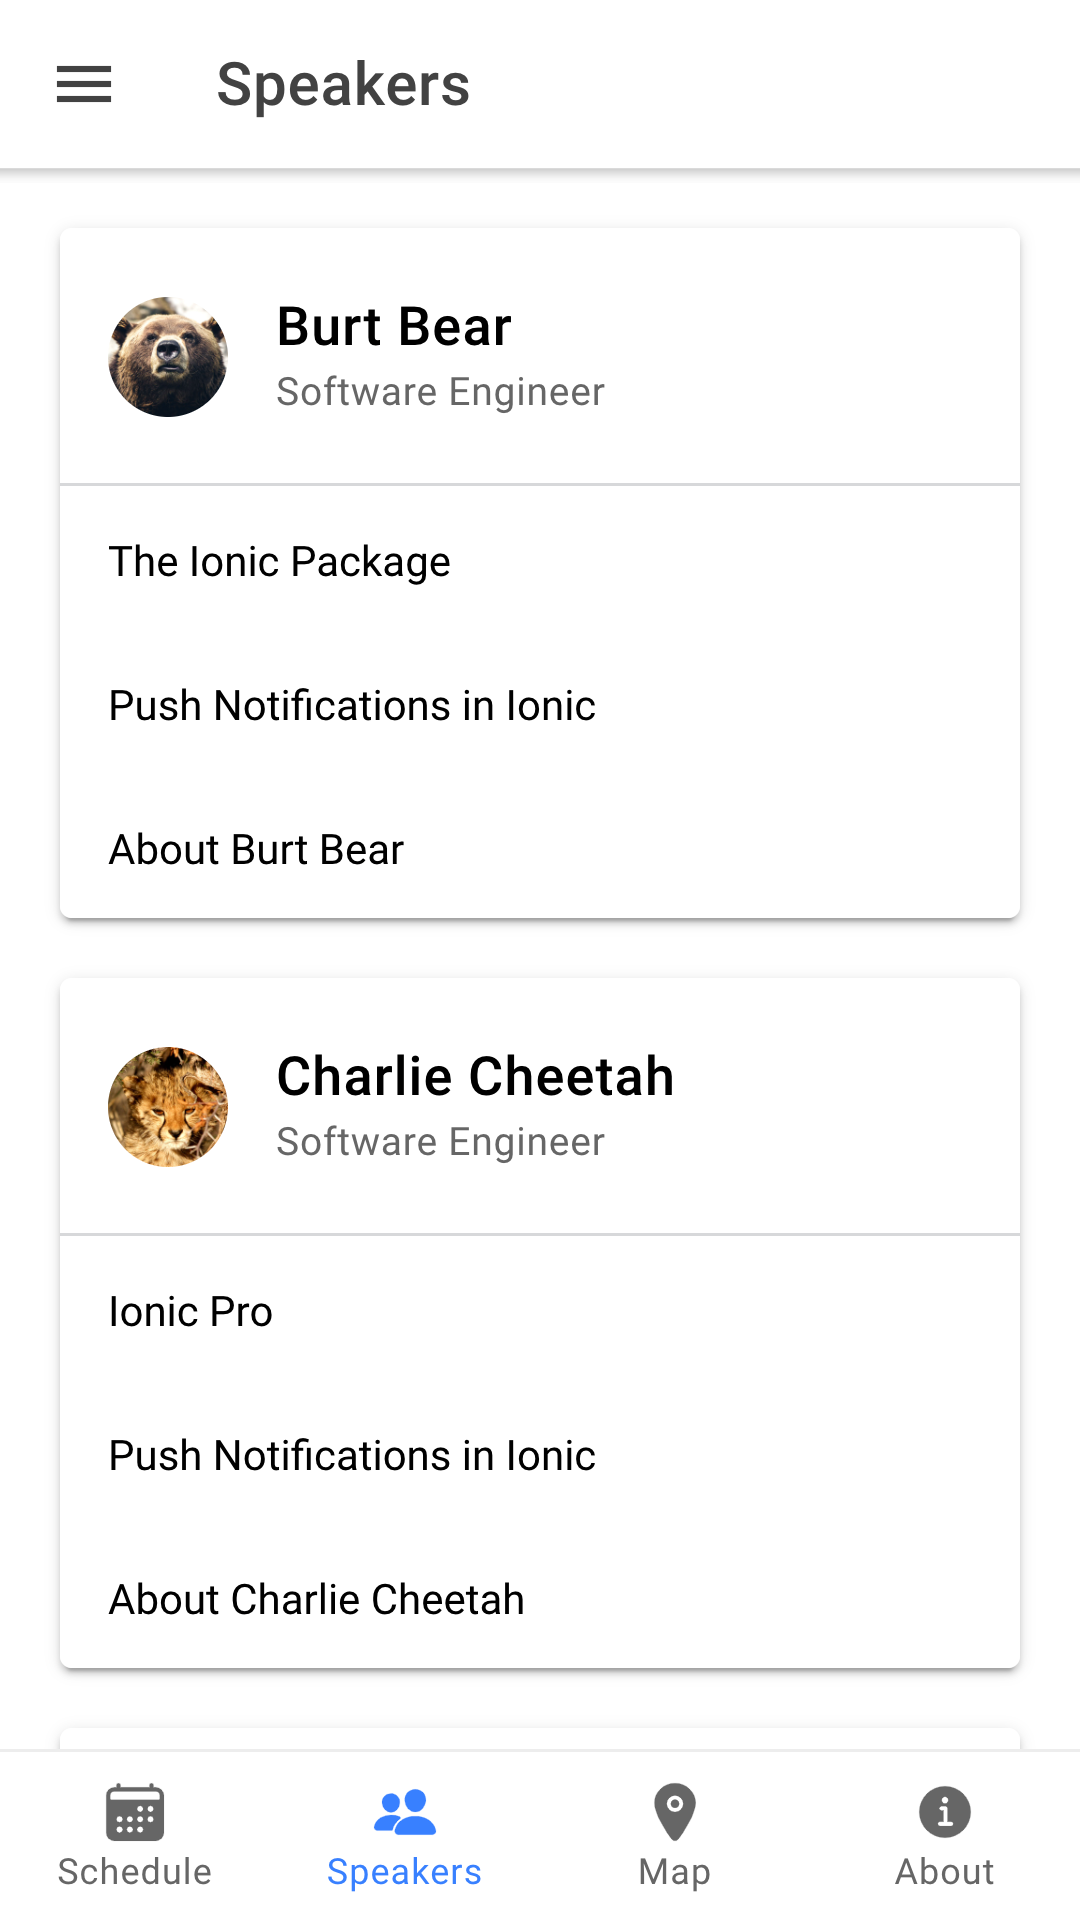The image size is (1080, 1920).
Task: Tap the About info icon
Action: [945, 1812]
